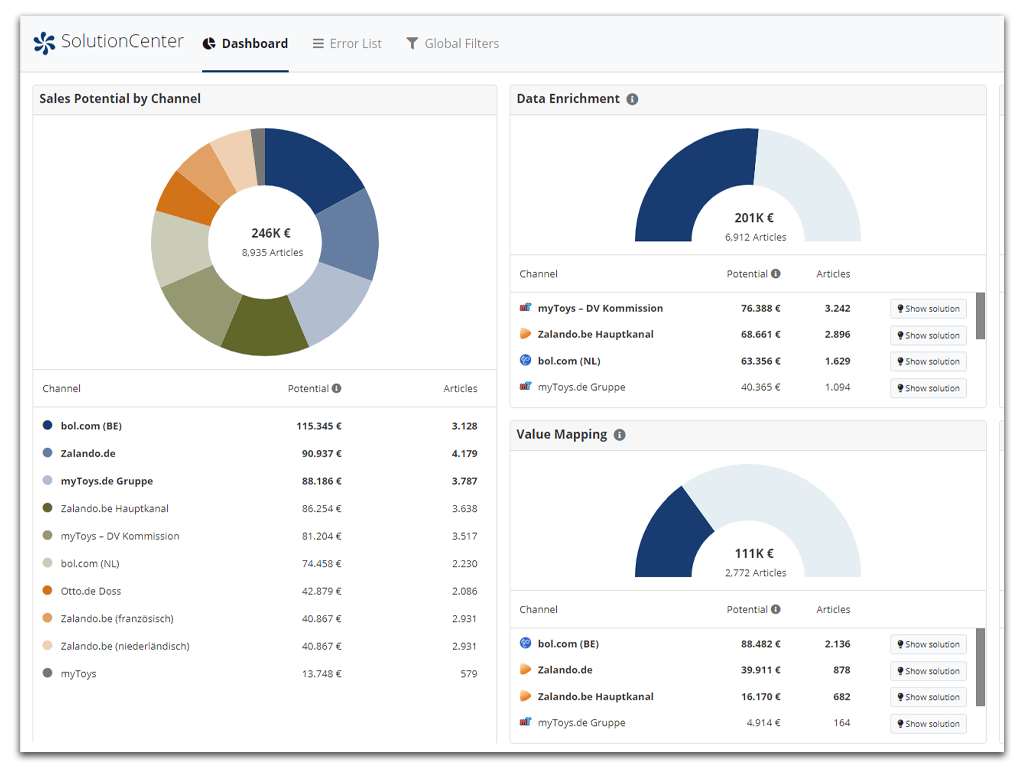Image resolution: width=1024 pixels, height=768 pixels.
Task: Click the myToys.de Gruppe channel icon in Data Enrichment
Action: coord(525,387)
